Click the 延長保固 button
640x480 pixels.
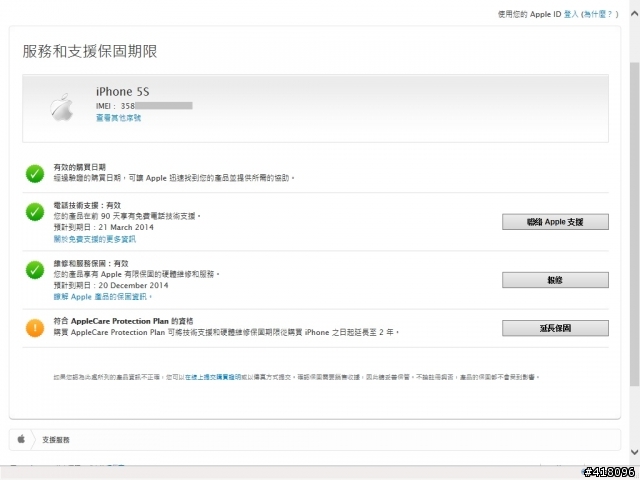(555, 328)
